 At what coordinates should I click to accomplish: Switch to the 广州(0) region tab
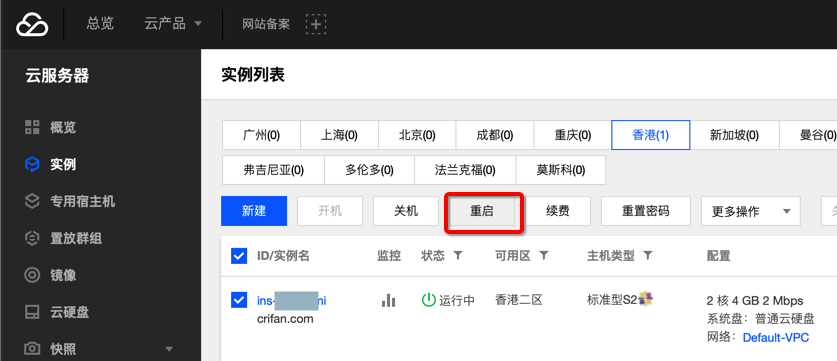[261, 135]
